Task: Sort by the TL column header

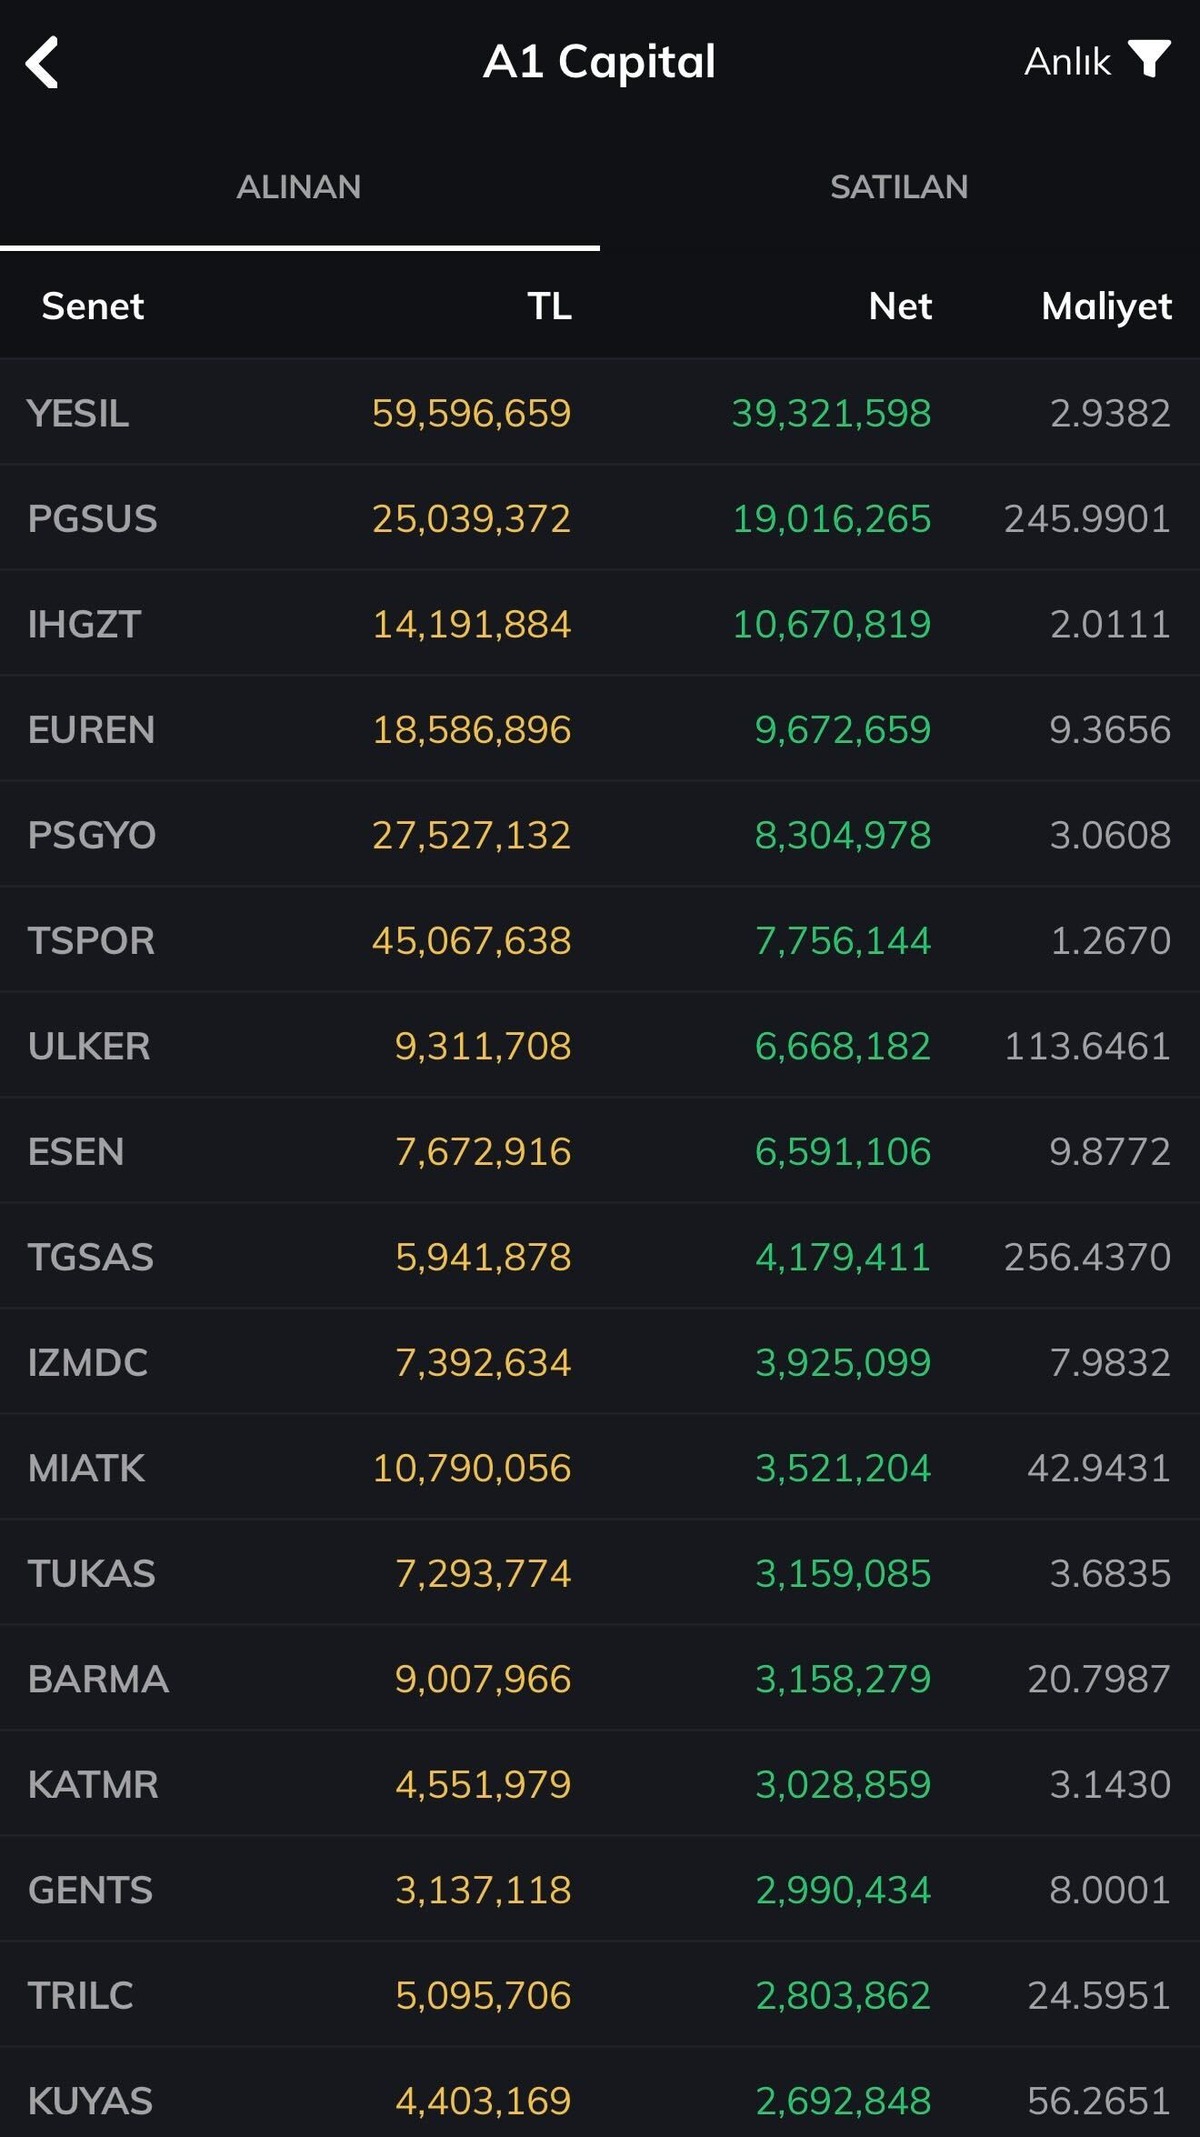Action: (x=549, y=306)
